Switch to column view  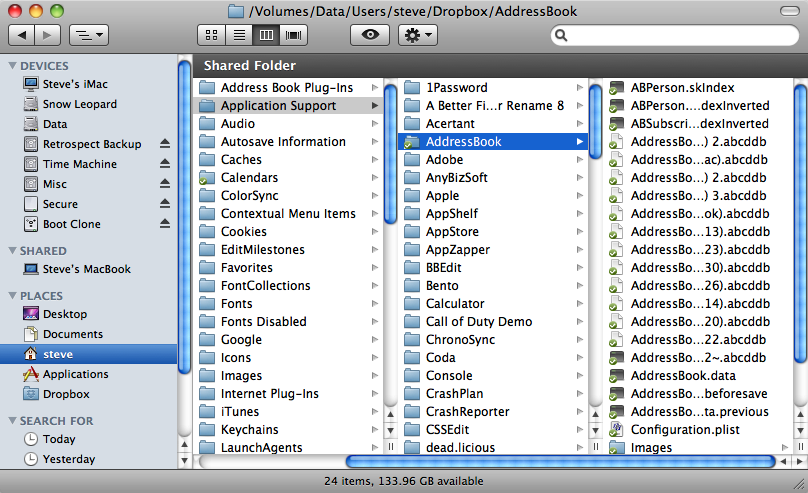(x=266, y=35)
